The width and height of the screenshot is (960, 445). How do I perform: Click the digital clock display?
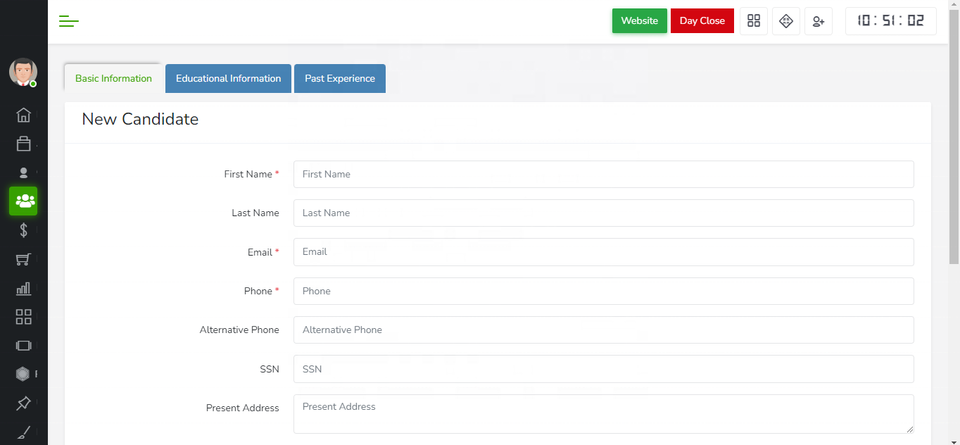click(891, 21)
